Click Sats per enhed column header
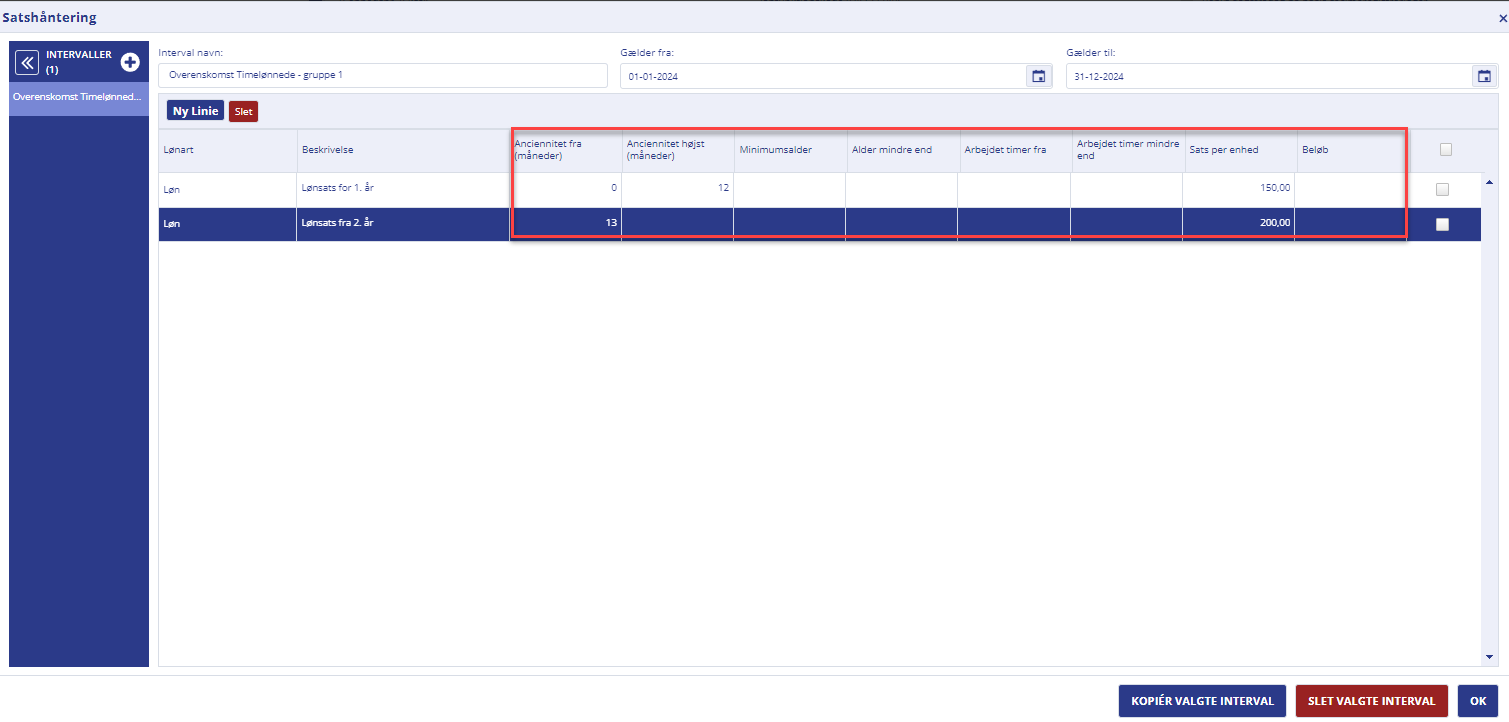The height and width of the screenshot is (722, 1509). pyautogui.click(x=1239, y=150)
